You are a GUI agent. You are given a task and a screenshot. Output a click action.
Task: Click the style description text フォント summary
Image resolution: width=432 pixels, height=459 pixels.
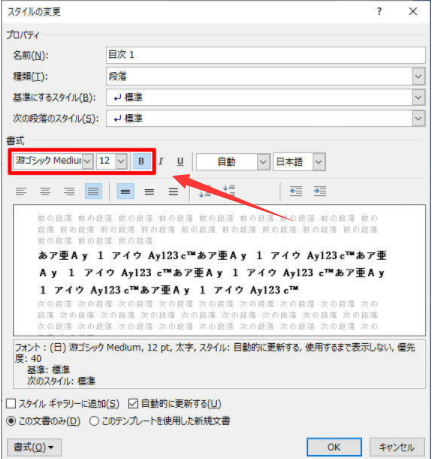pos(219,364)
